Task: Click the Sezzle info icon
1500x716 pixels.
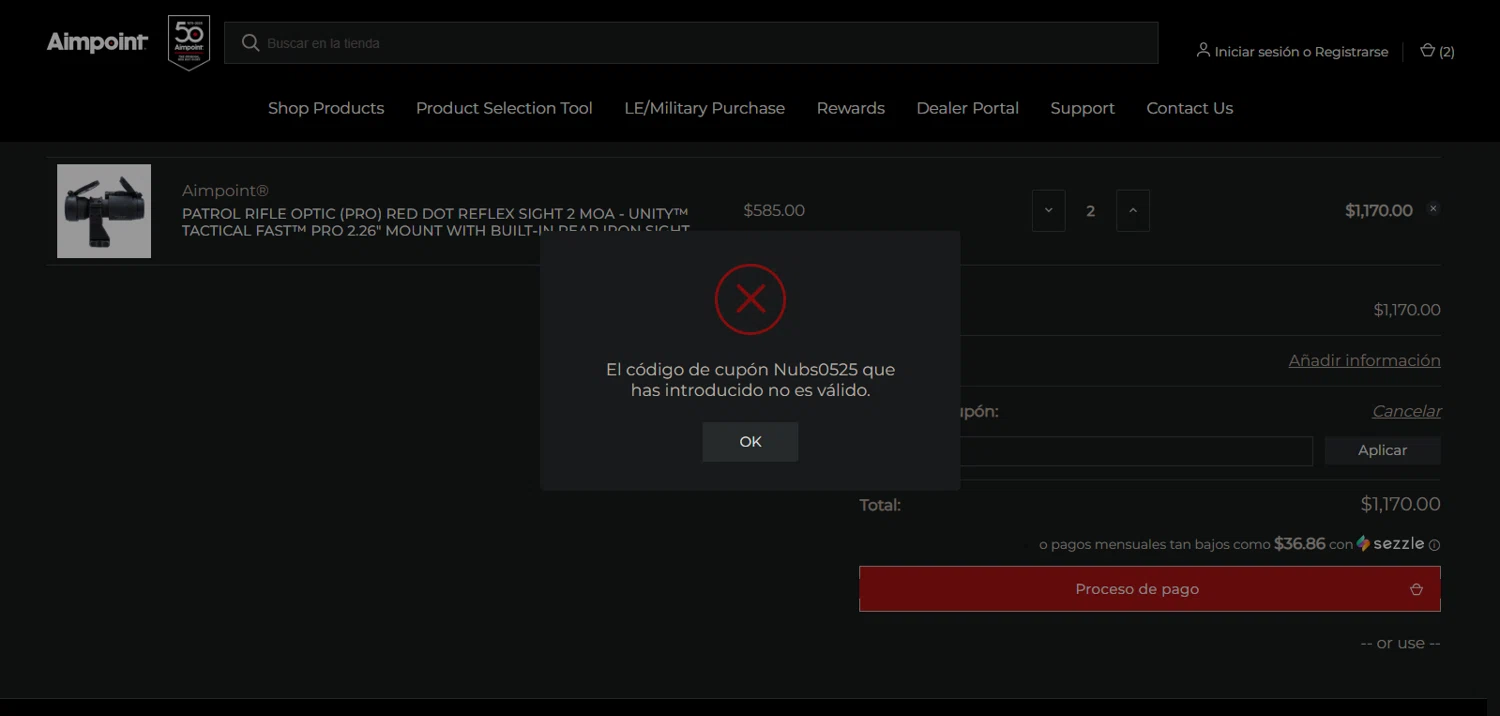Action: 1434,546
